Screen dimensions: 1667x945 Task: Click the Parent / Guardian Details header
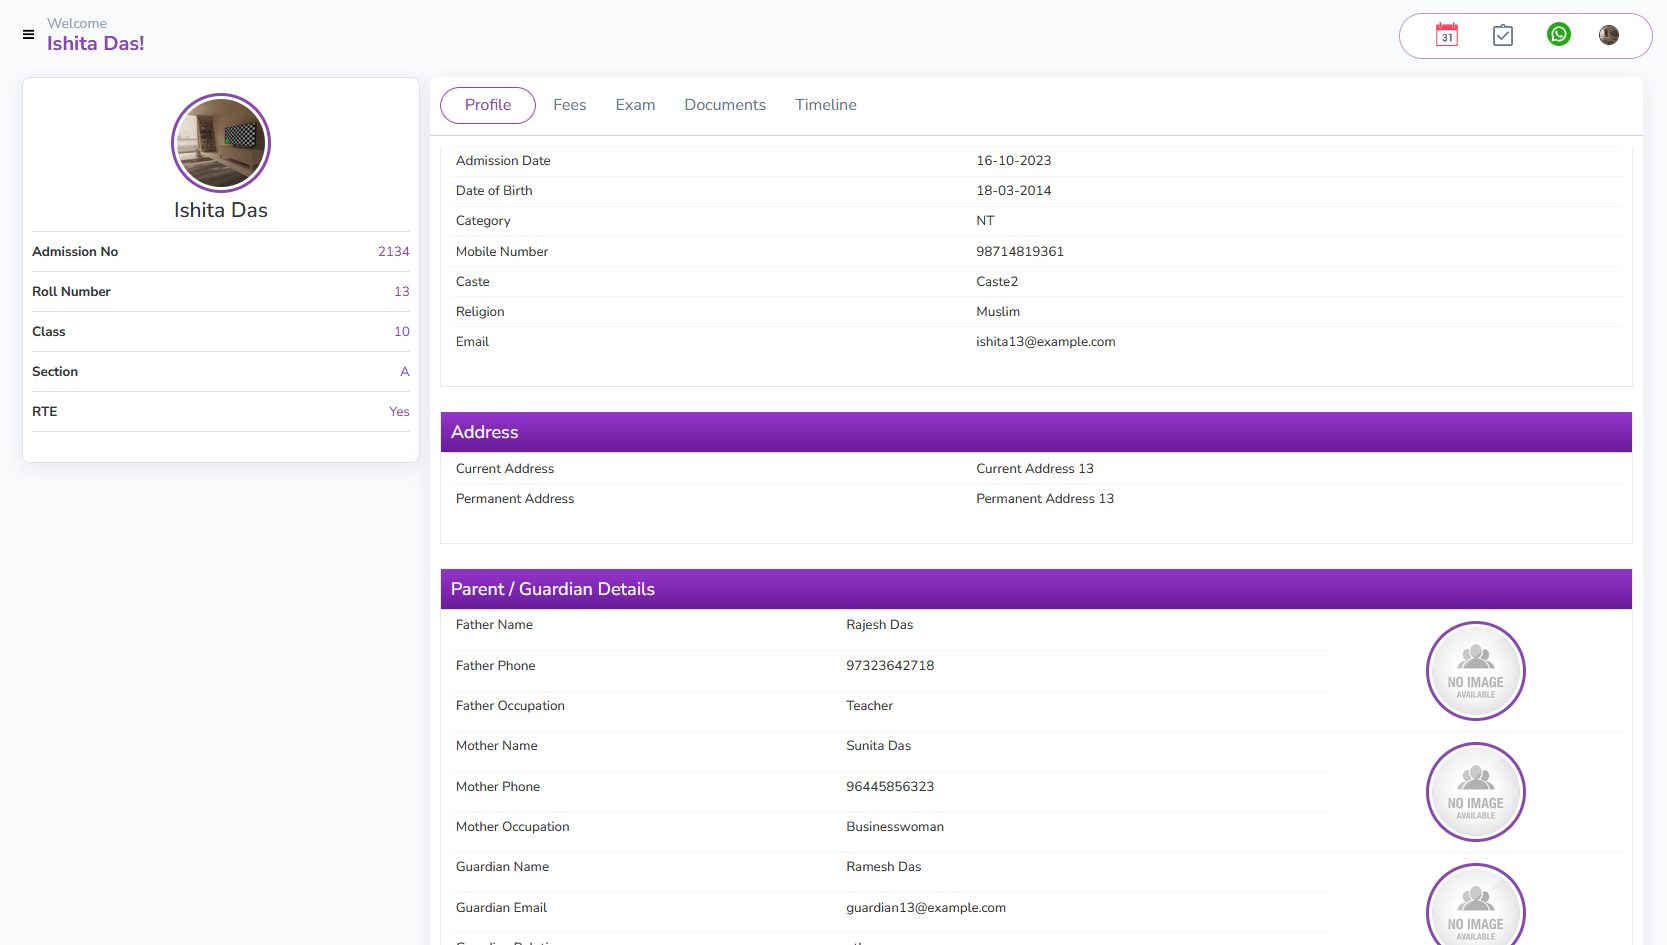tap(553, 589)
